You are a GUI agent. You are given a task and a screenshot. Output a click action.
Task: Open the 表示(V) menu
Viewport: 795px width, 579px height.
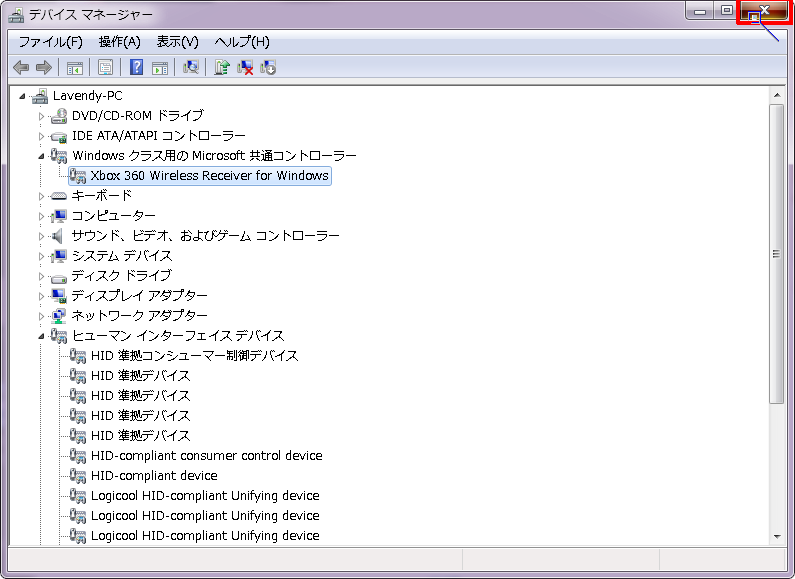pyautogui.click(x=177, y=42)
